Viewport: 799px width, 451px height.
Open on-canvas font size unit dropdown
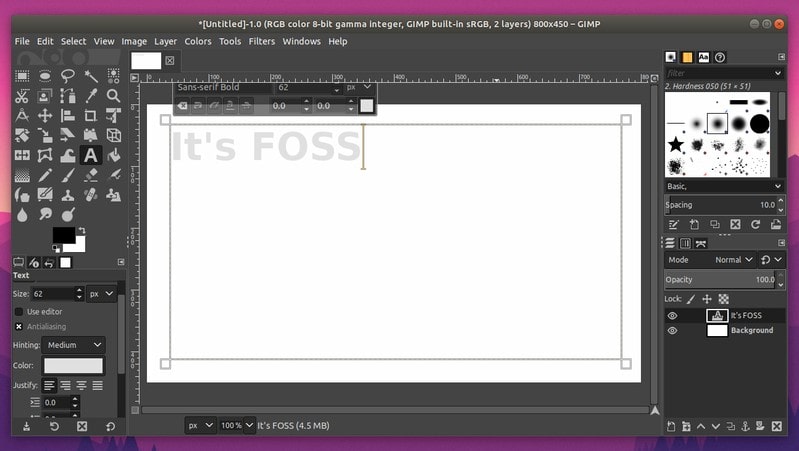359,87
